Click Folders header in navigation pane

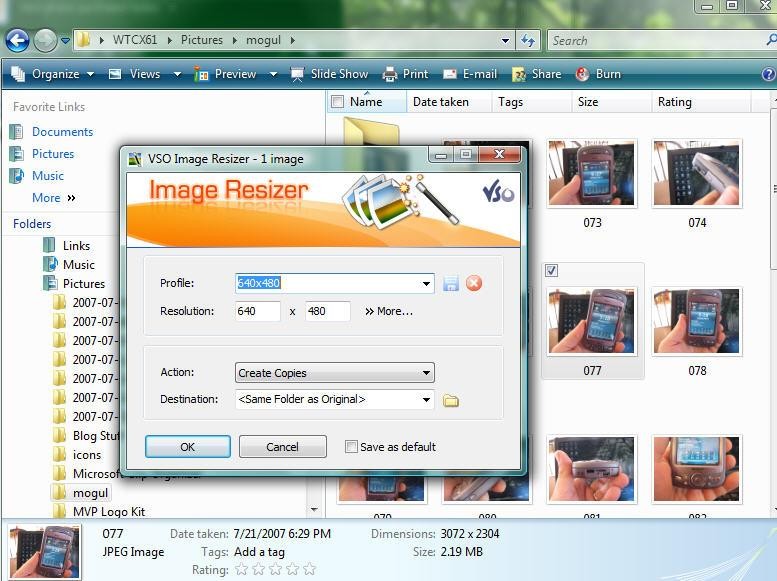coord(32,224)
